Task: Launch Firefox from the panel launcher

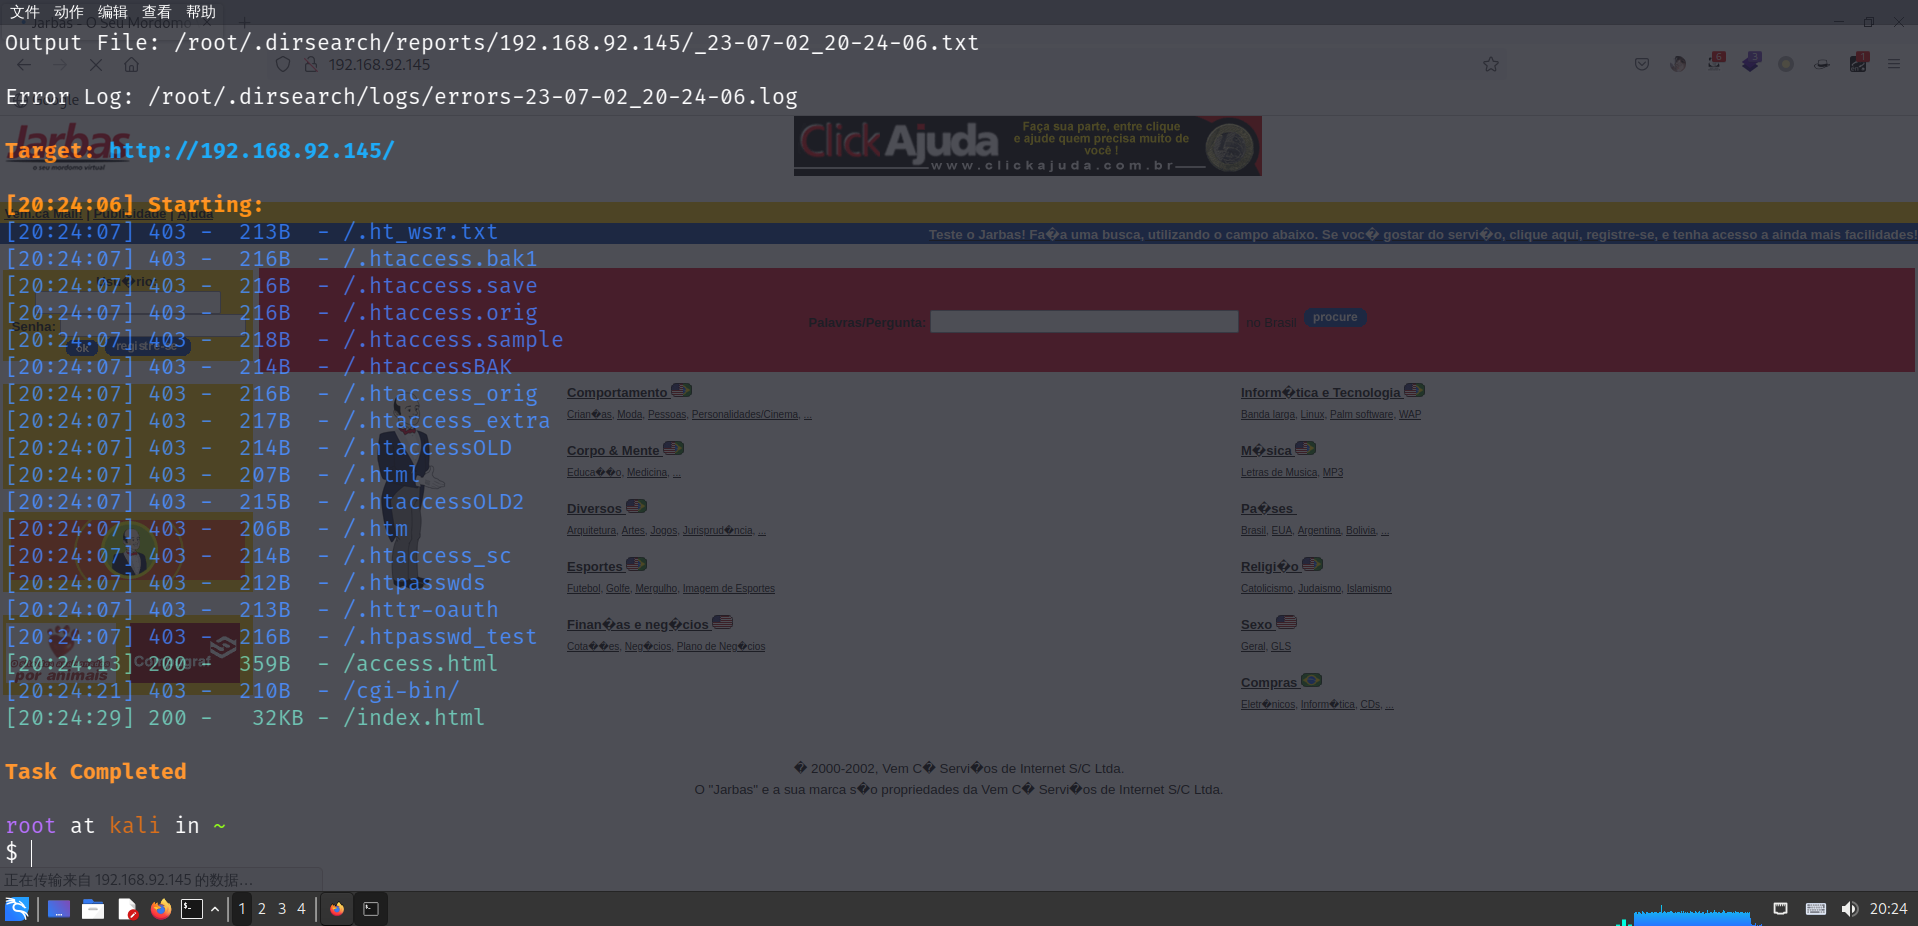Action: click(x=160, y=909)
